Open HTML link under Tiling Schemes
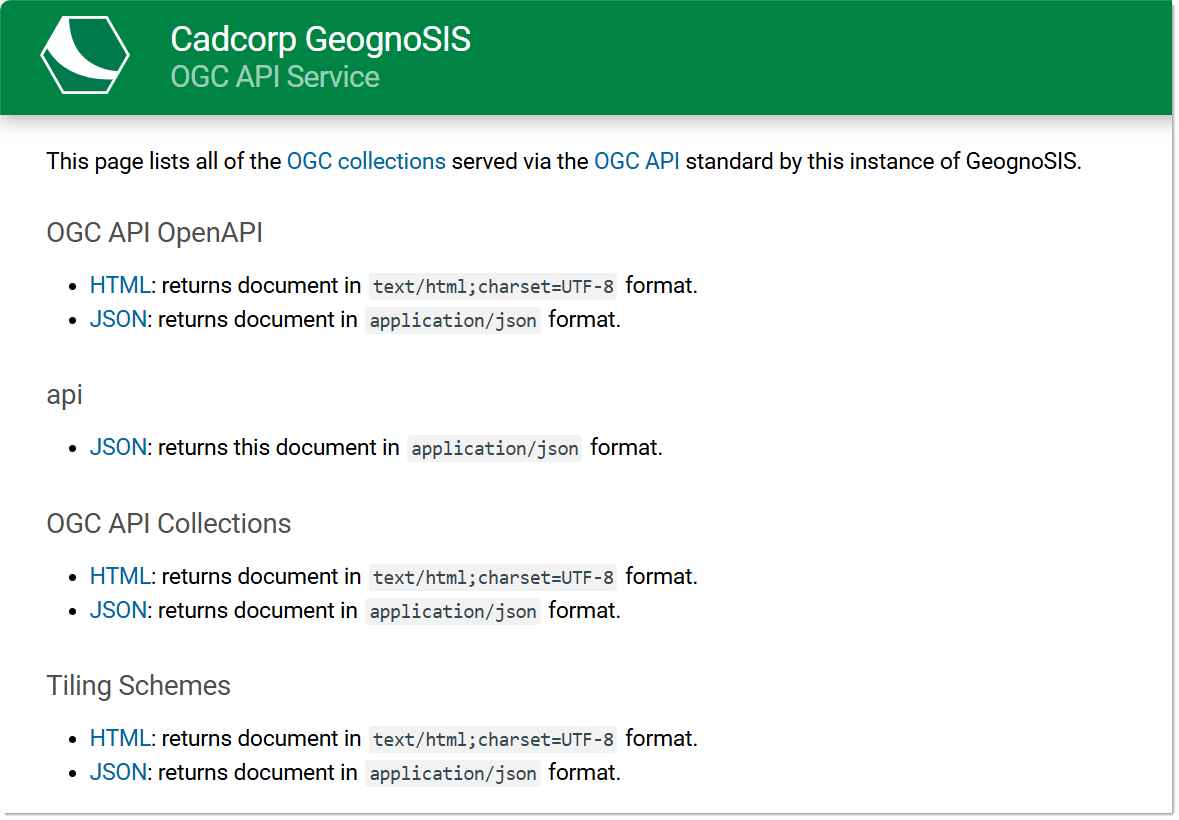This screenshot has height=820, width=1179. point(119,738)
